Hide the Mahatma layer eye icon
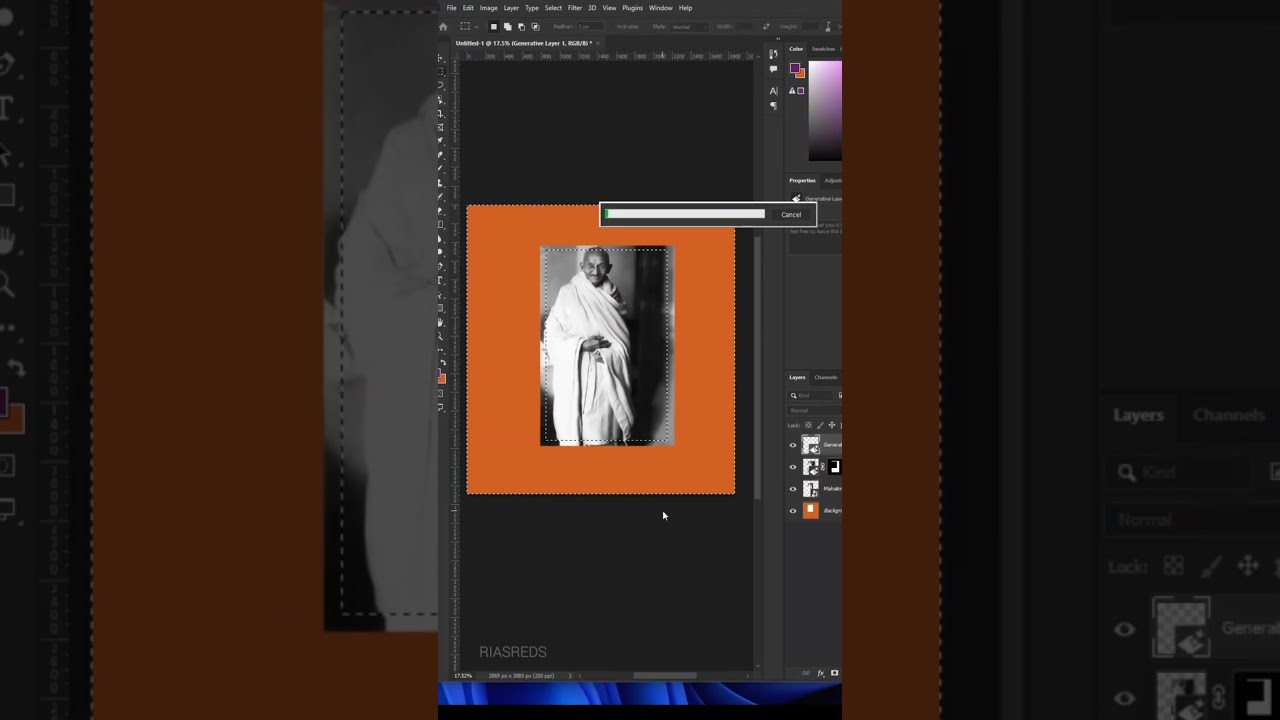Image resolution: width=1280 pixels, height=720 pixels. tap(793, 489)
